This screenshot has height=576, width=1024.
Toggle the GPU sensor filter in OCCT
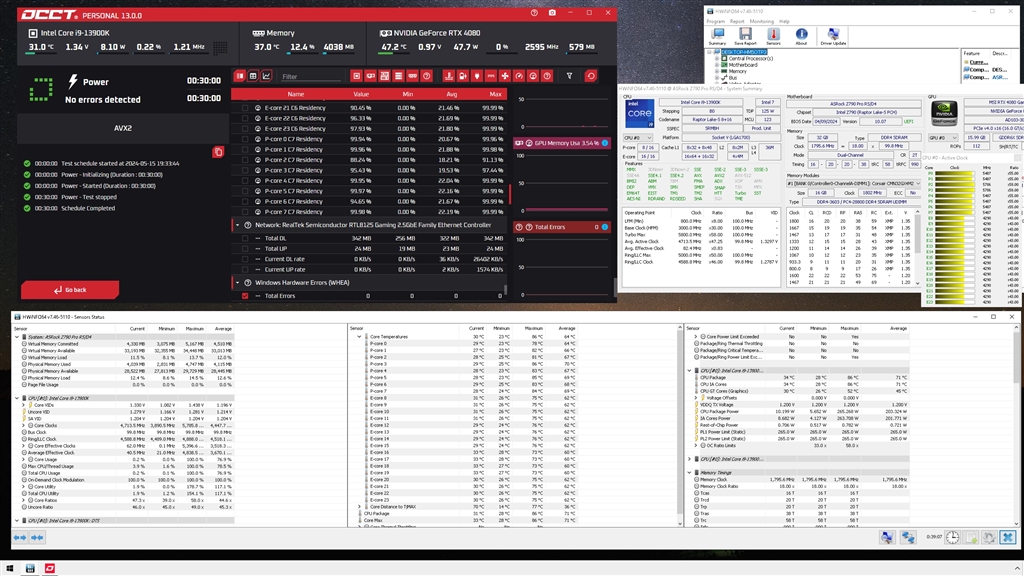(x=370, y=76)
